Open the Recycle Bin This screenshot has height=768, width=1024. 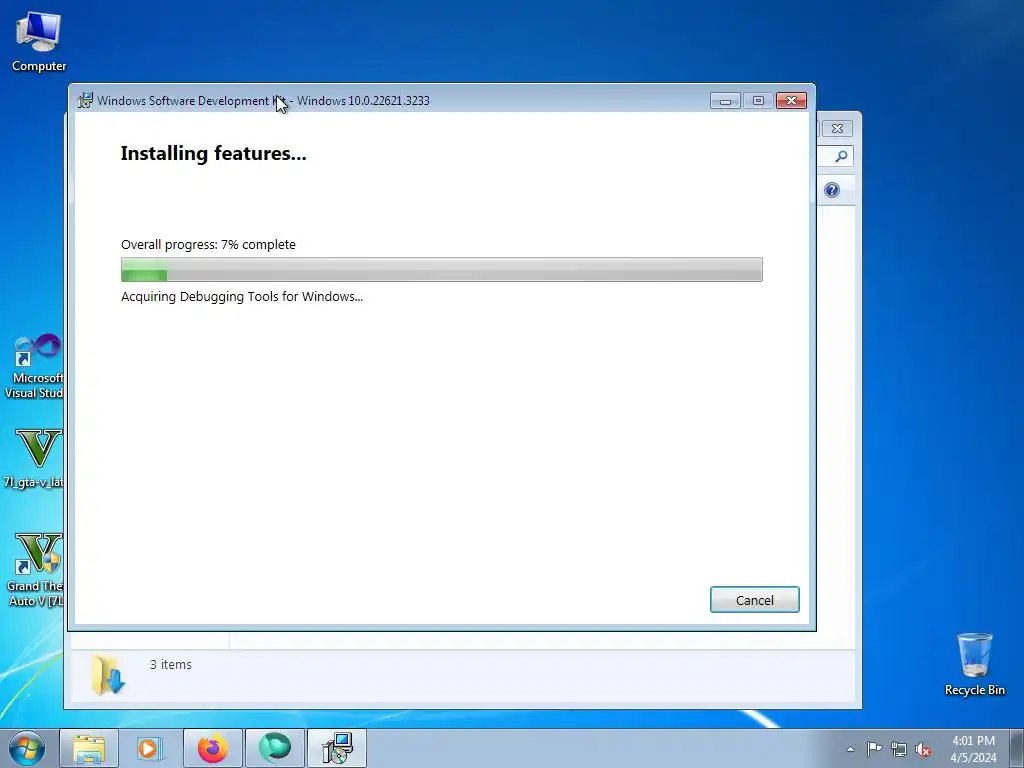[x=974, y=664]
